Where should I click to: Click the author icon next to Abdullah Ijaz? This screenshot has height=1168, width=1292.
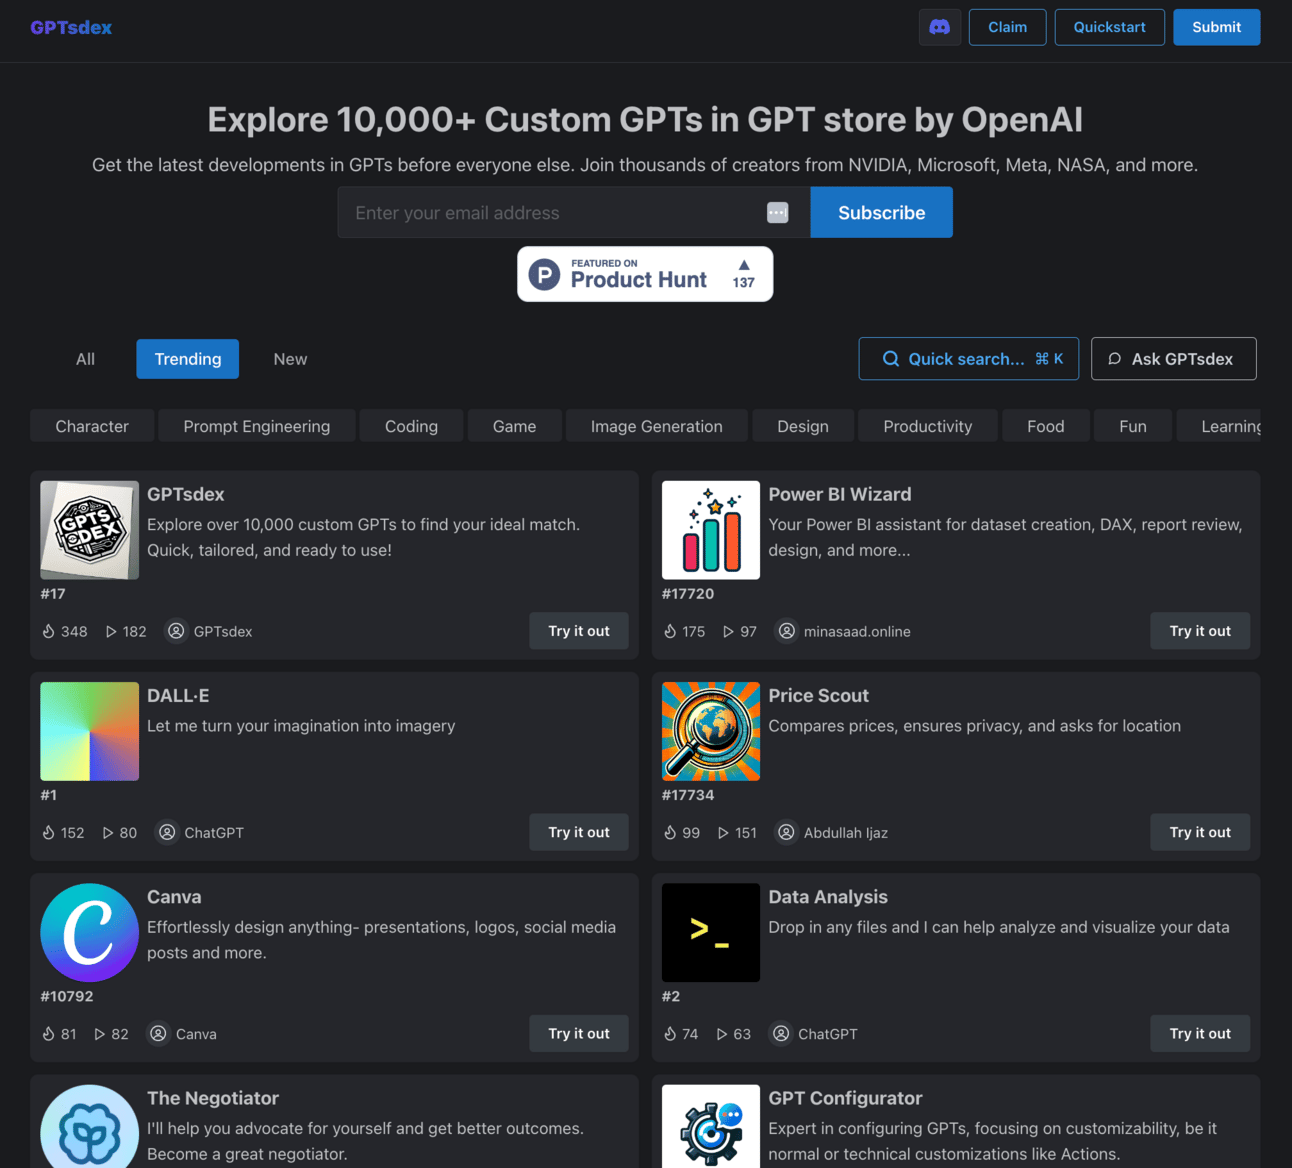coord(787,832)
